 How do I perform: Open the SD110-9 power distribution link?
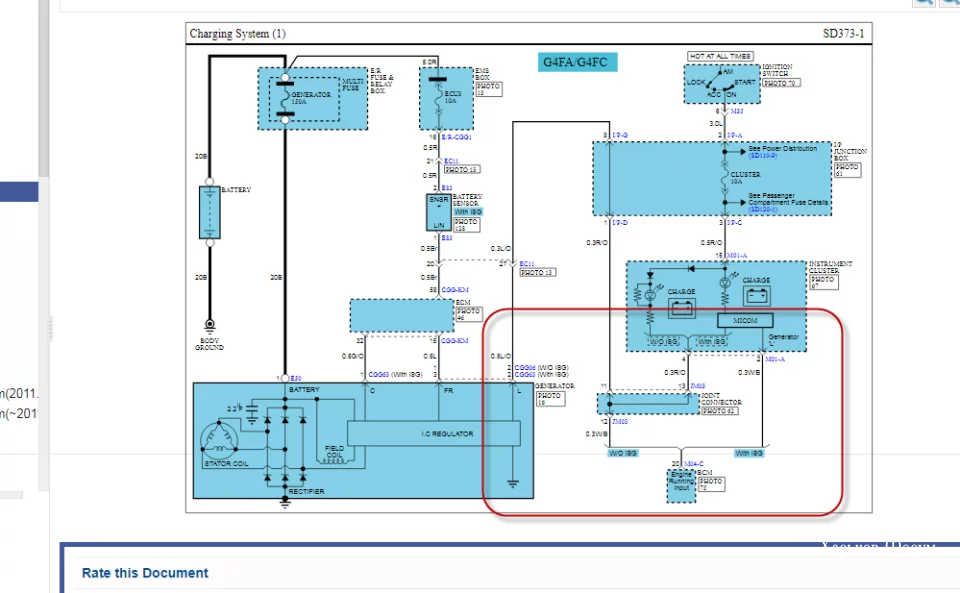point(762,156)
